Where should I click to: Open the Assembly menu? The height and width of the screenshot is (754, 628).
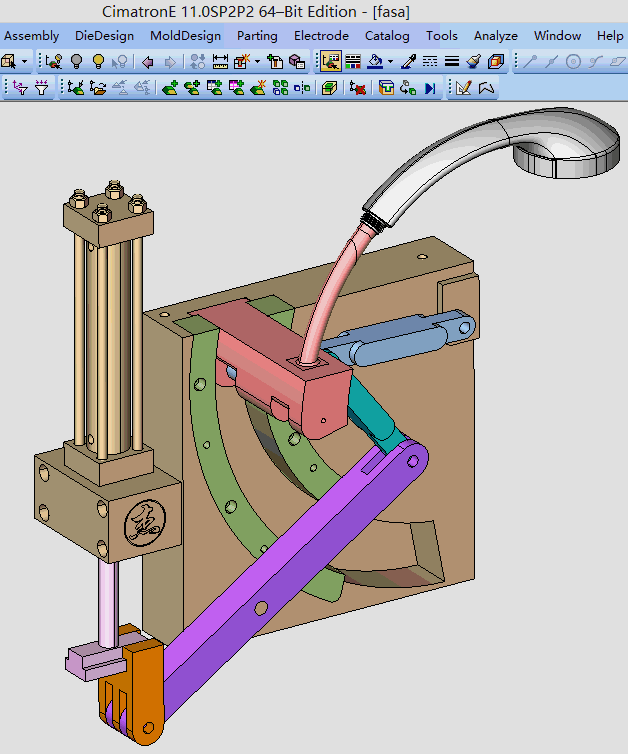(x=32, y=36)
